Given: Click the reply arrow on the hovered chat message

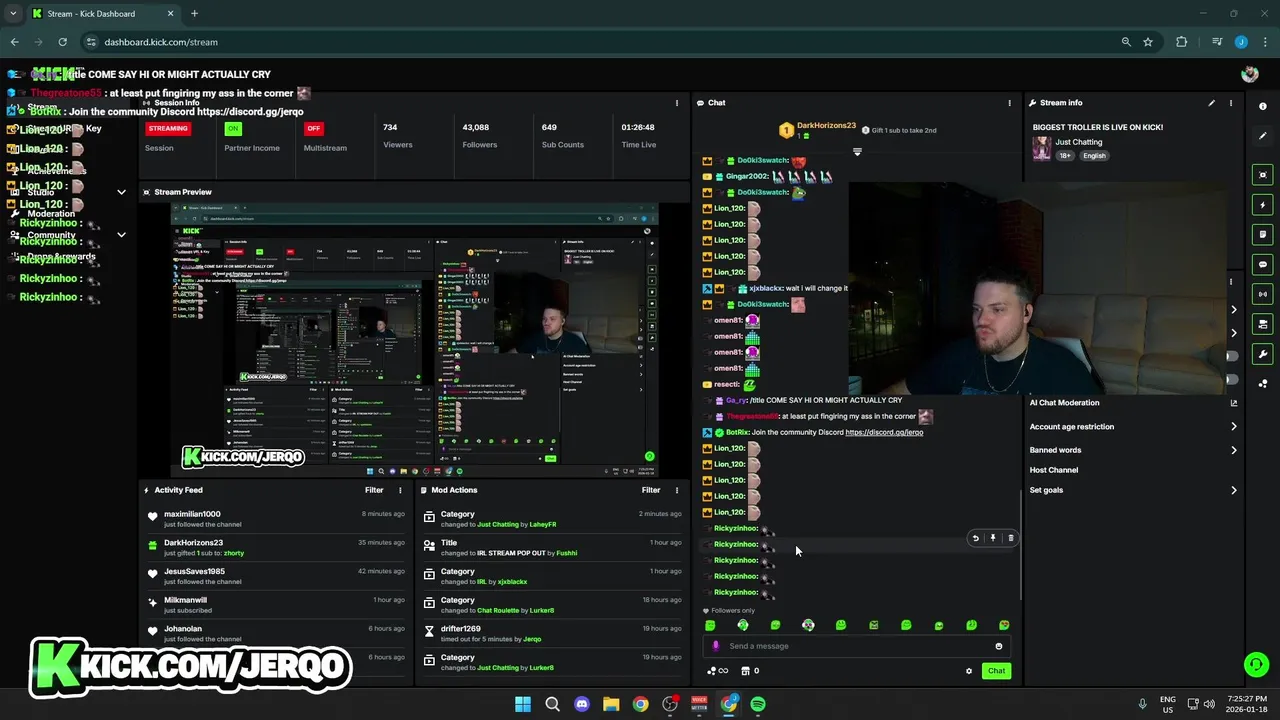Looking at the screenshot, I should tap(976, 538).
